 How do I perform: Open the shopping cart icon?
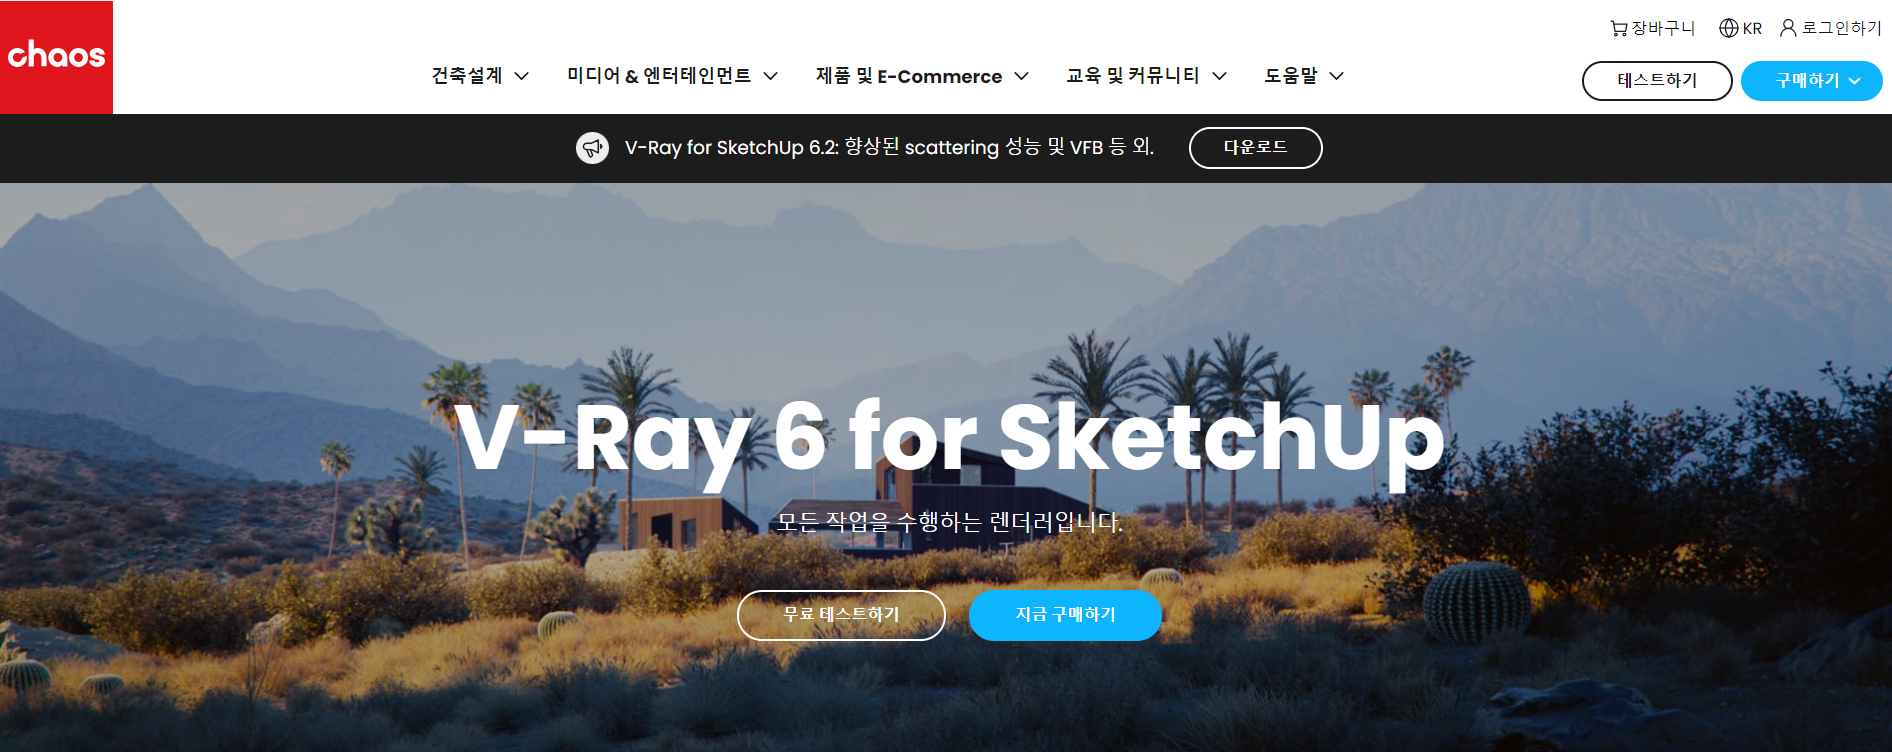(x=1618, y=28)
